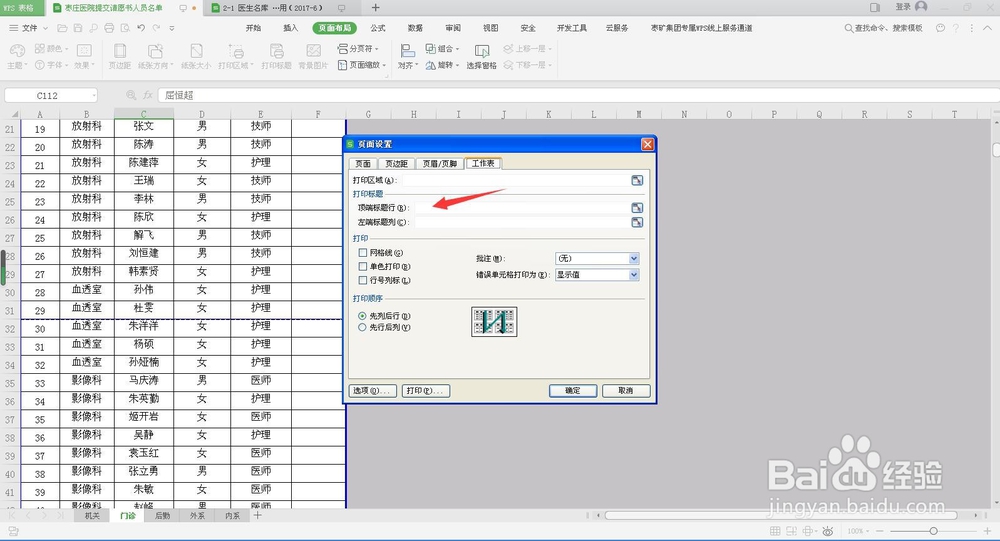Select the 先行后列 radio button
Screen dimensions: 1000x541
coord(362,327)
